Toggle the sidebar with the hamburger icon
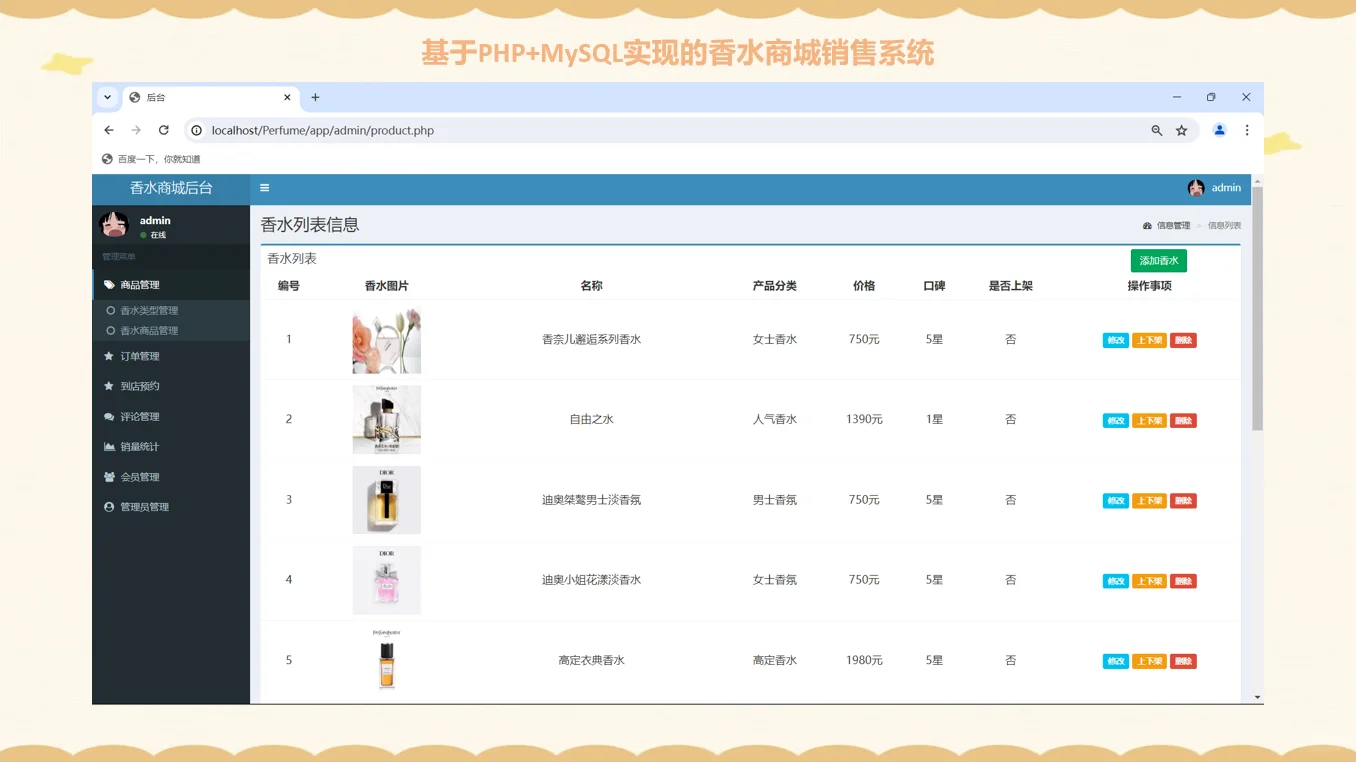This screenshot has width=1356, height=762. pyautogui.click(x=264, y=188)
